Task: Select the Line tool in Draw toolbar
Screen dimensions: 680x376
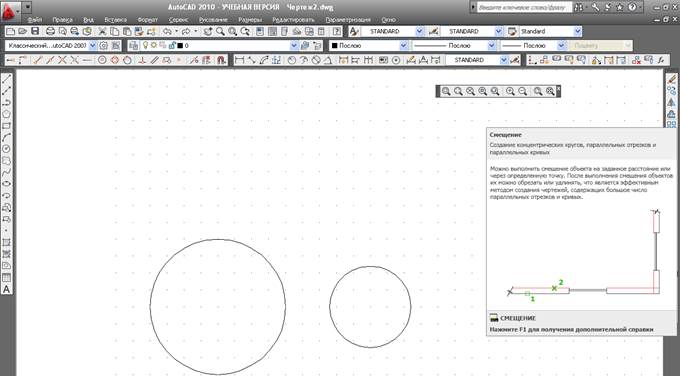Action: pos(7,79)
